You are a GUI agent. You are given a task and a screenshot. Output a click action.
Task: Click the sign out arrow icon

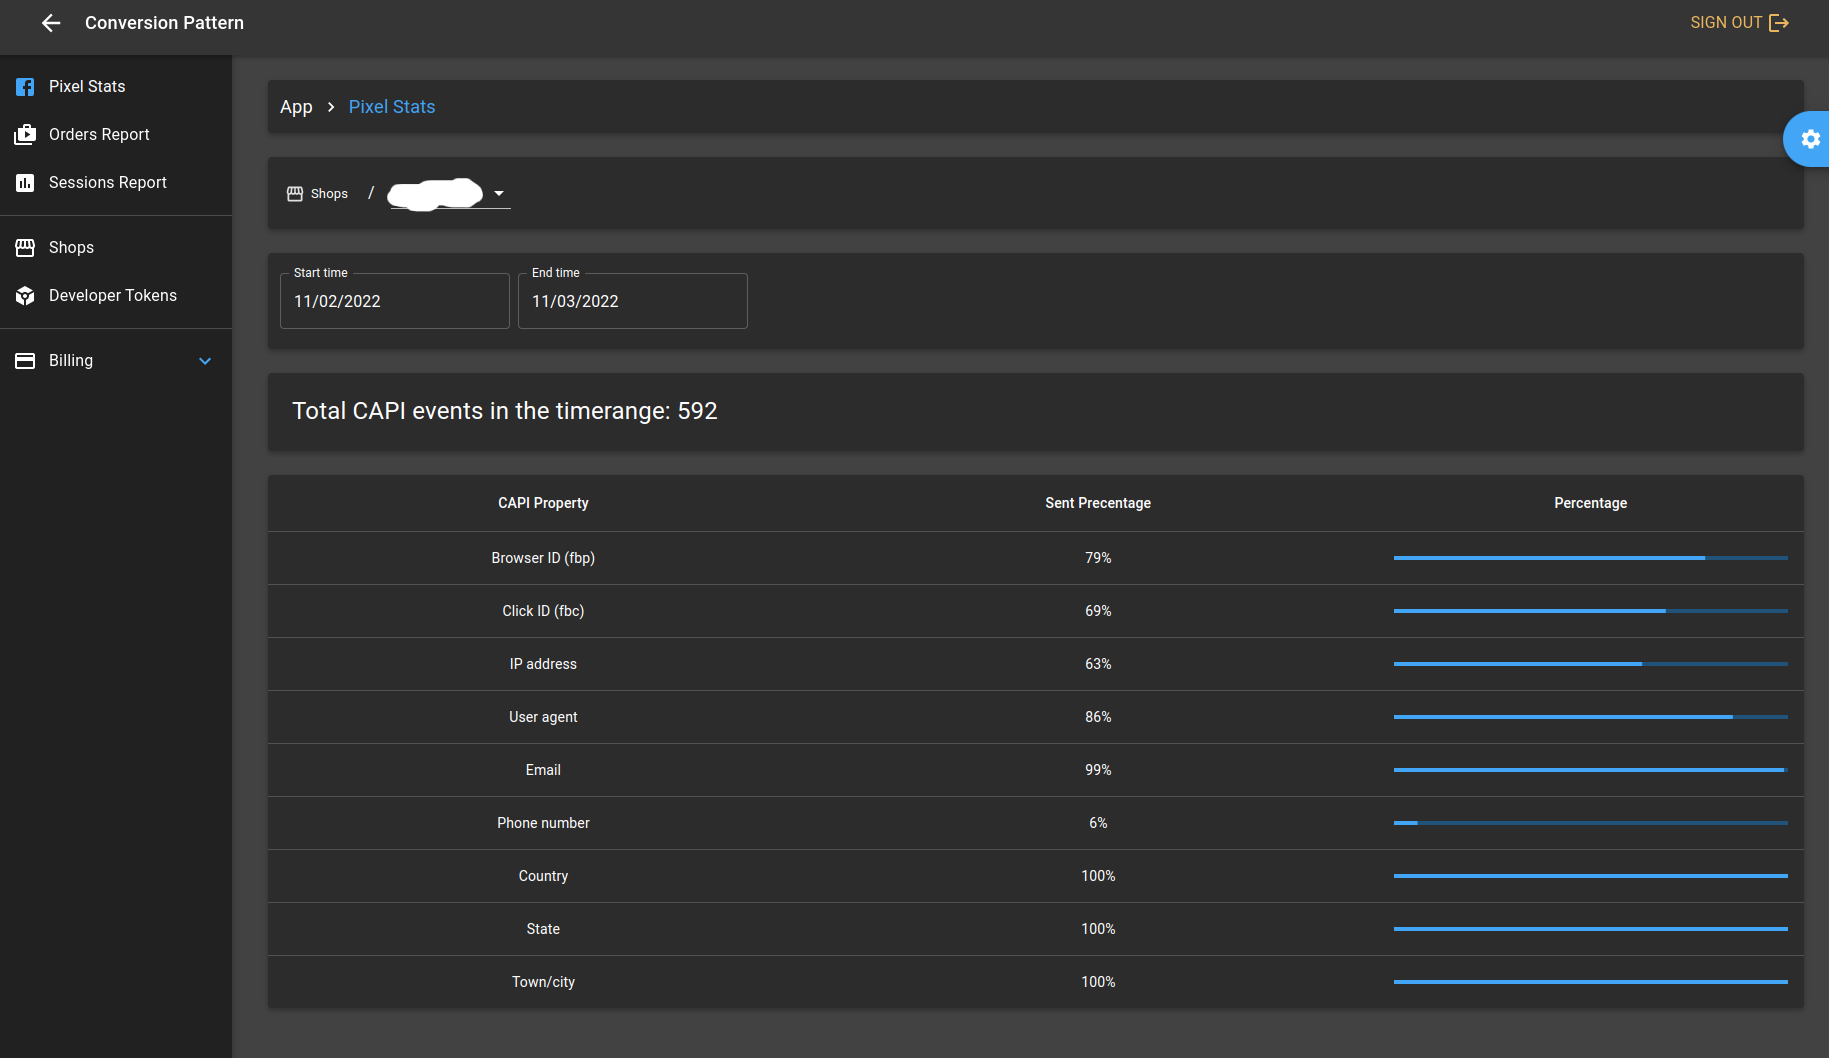(x=1779, y=23)
